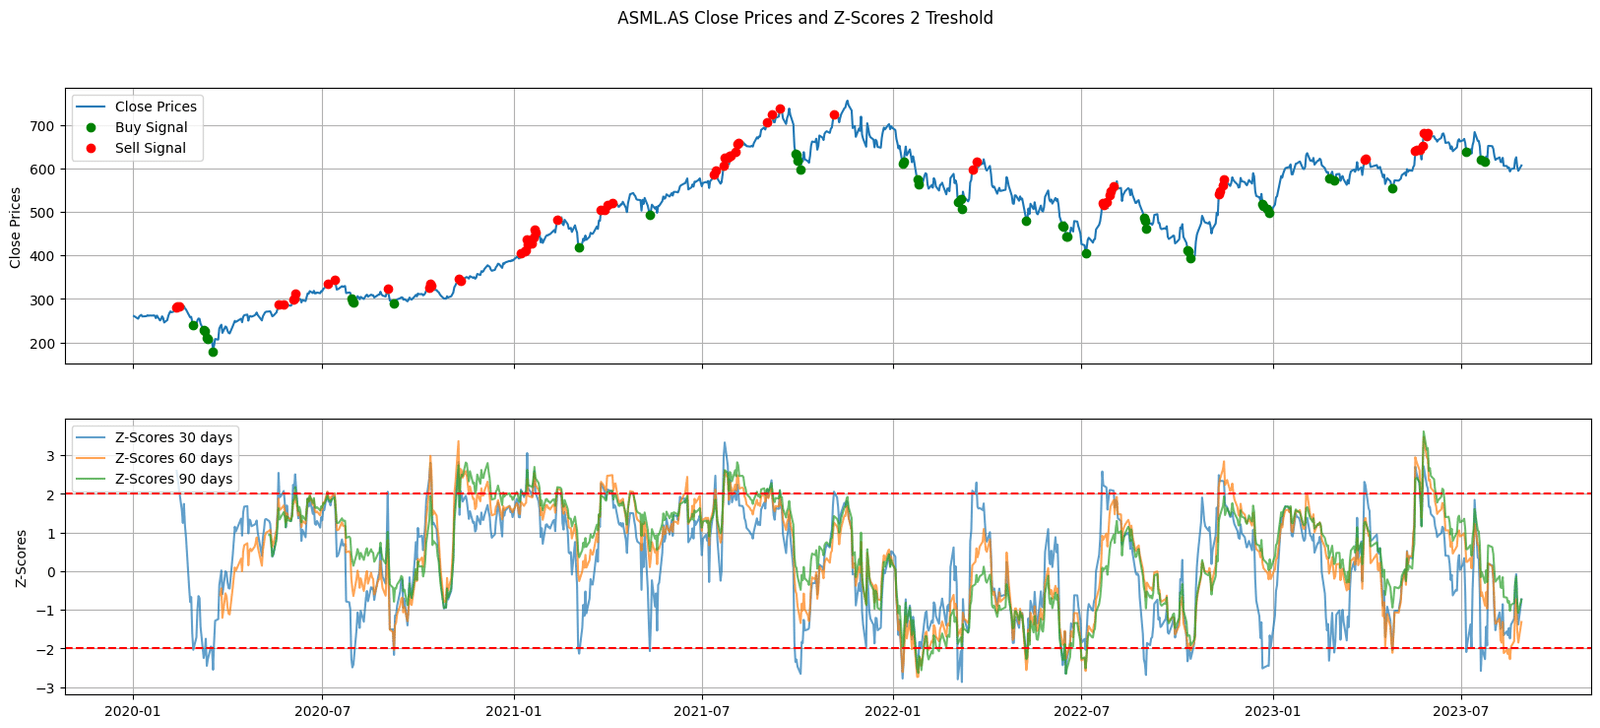Click the orange line sample beside Z-Scores 60 days
1600x728 pixels.
pos(92,458)
